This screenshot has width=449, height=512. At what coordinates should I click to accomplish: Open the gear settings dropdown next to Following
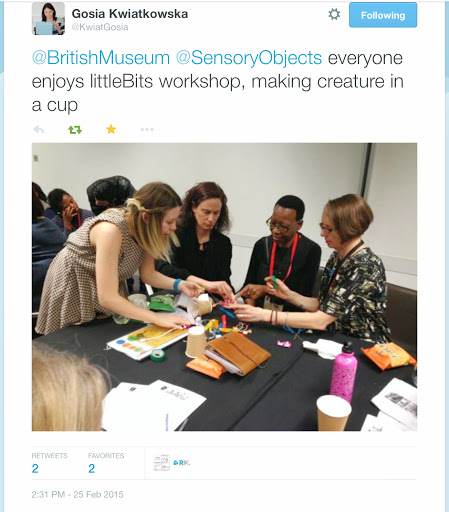pos(334,14)
